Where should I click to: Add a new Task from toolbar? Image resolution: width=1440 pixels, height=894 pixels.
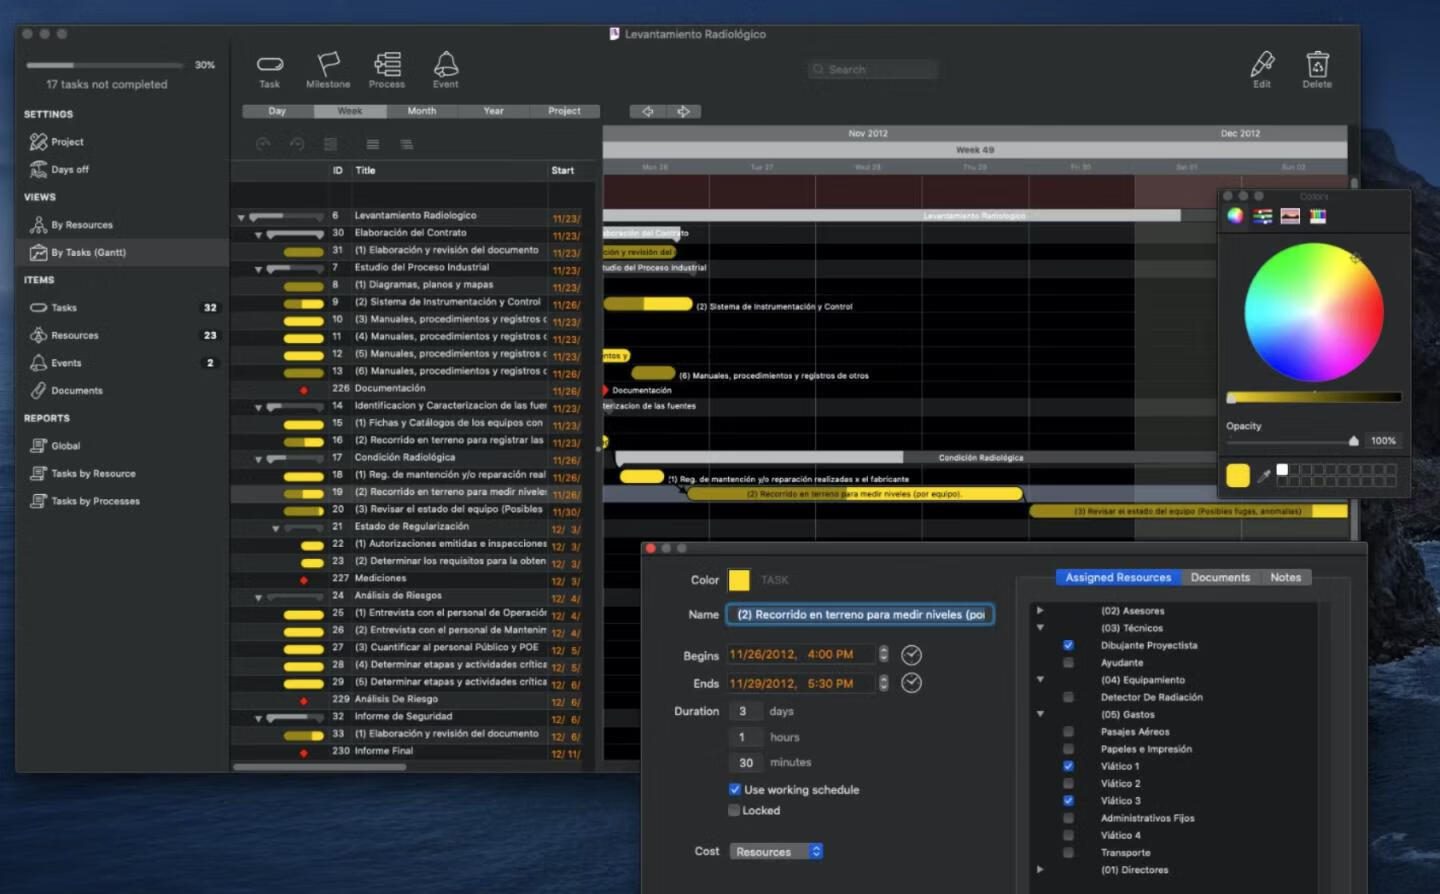269,66
